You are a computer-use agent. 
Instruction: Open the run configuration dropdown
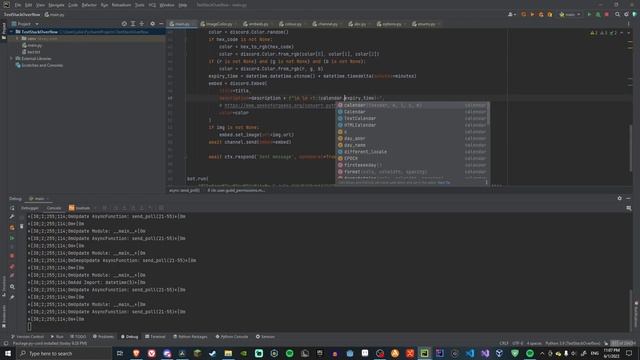[570, 14]
